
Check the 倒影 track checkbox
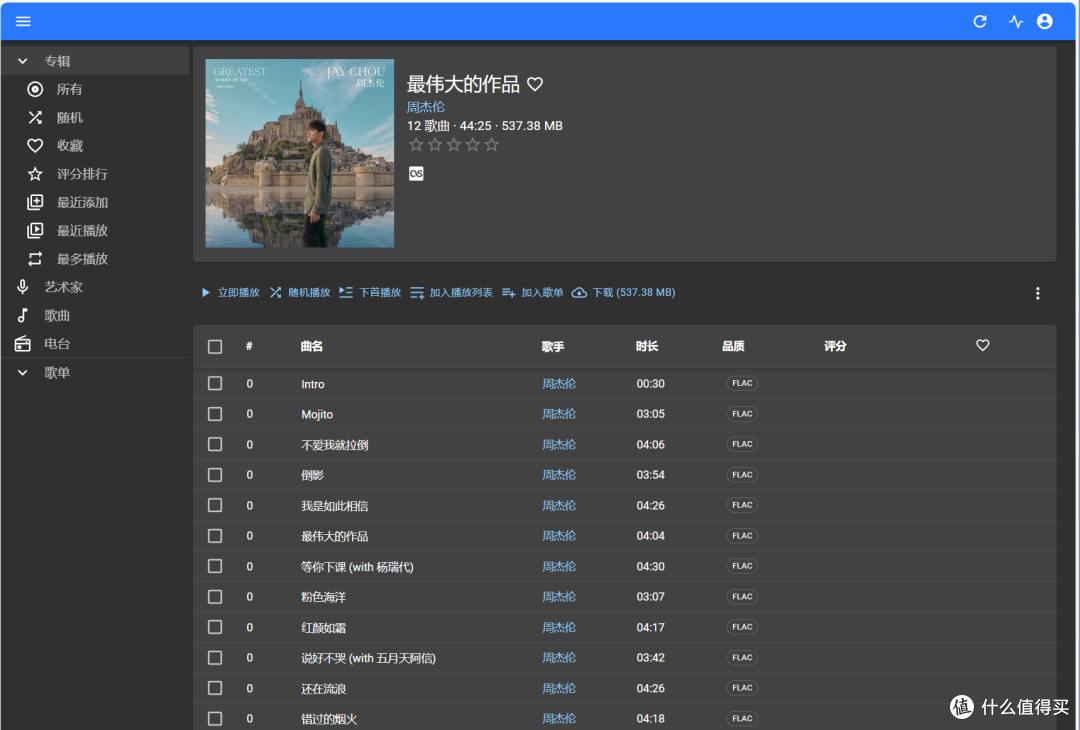pyautogui.click(x=215, y=474)
